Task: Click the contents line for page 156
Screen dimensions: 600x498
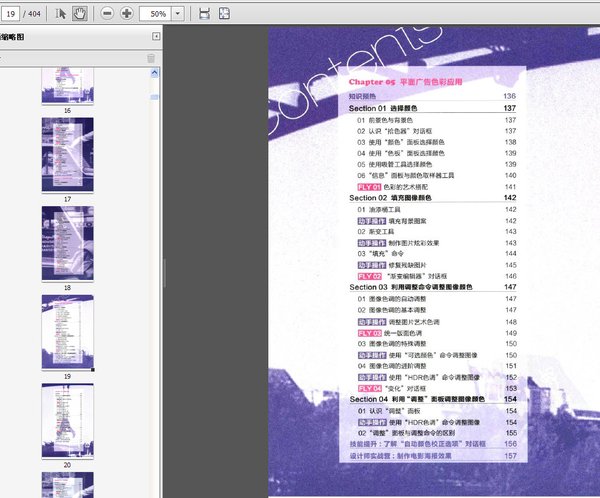Action: [x=433, y=444]
